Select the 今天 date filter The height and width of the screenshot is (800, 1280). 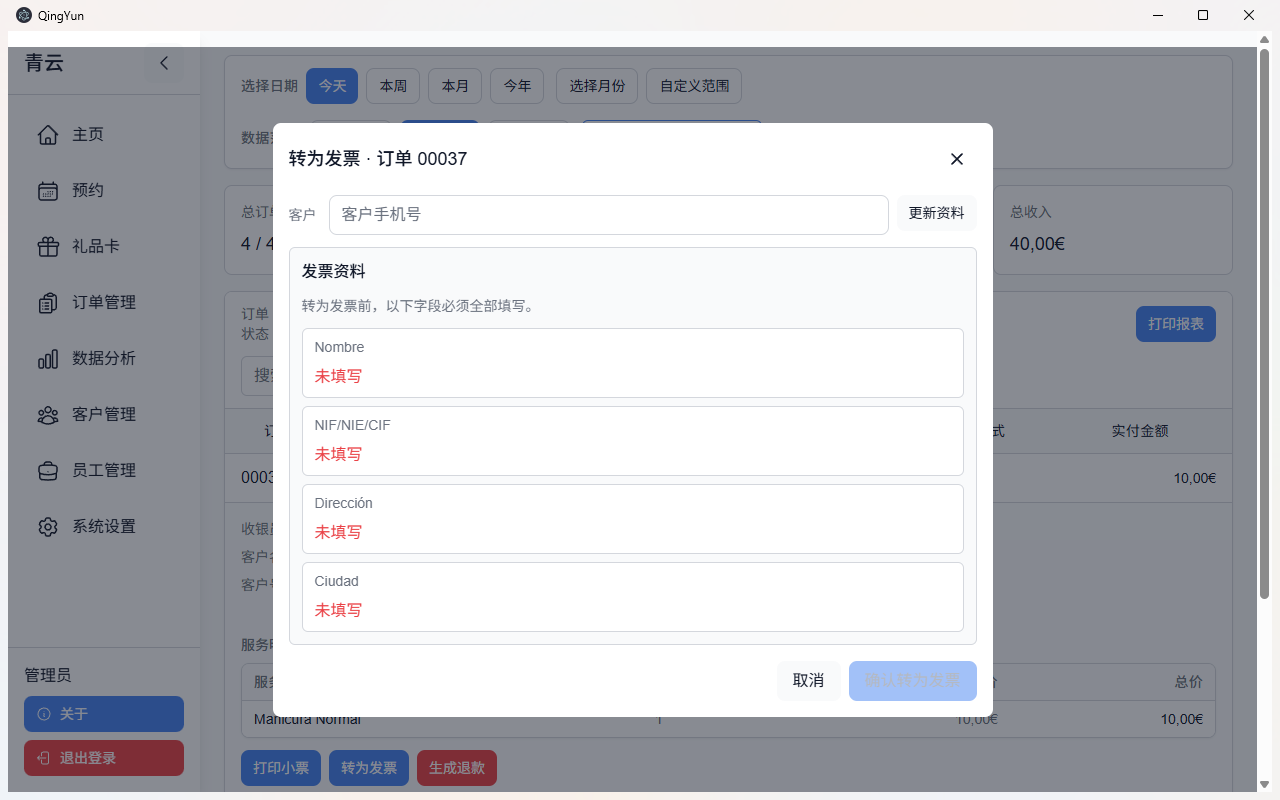click(x=332, y=86)
